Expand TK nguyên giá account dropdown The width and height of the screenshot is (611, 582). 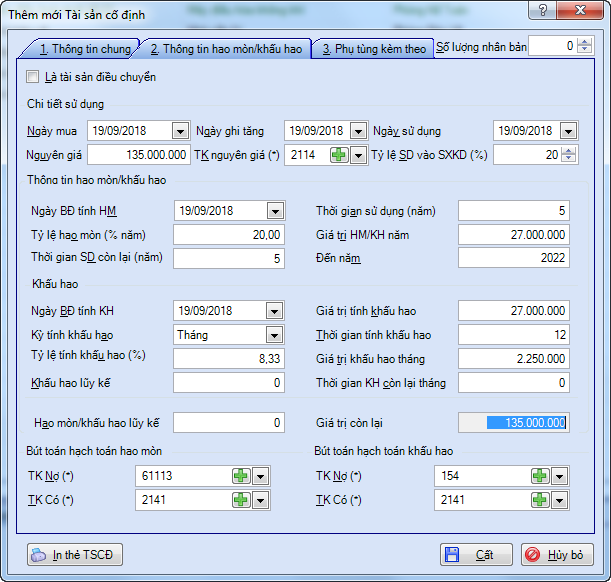coord(358,155)
